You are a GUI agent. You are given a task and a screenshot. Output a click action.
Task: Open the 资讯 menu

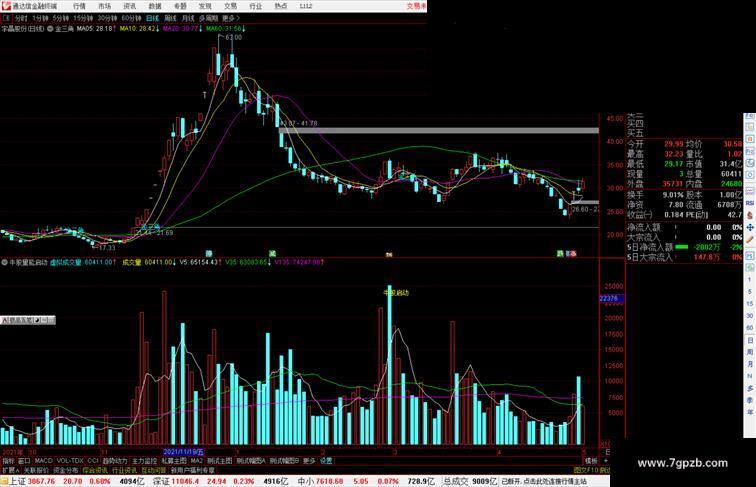(130, 6)
